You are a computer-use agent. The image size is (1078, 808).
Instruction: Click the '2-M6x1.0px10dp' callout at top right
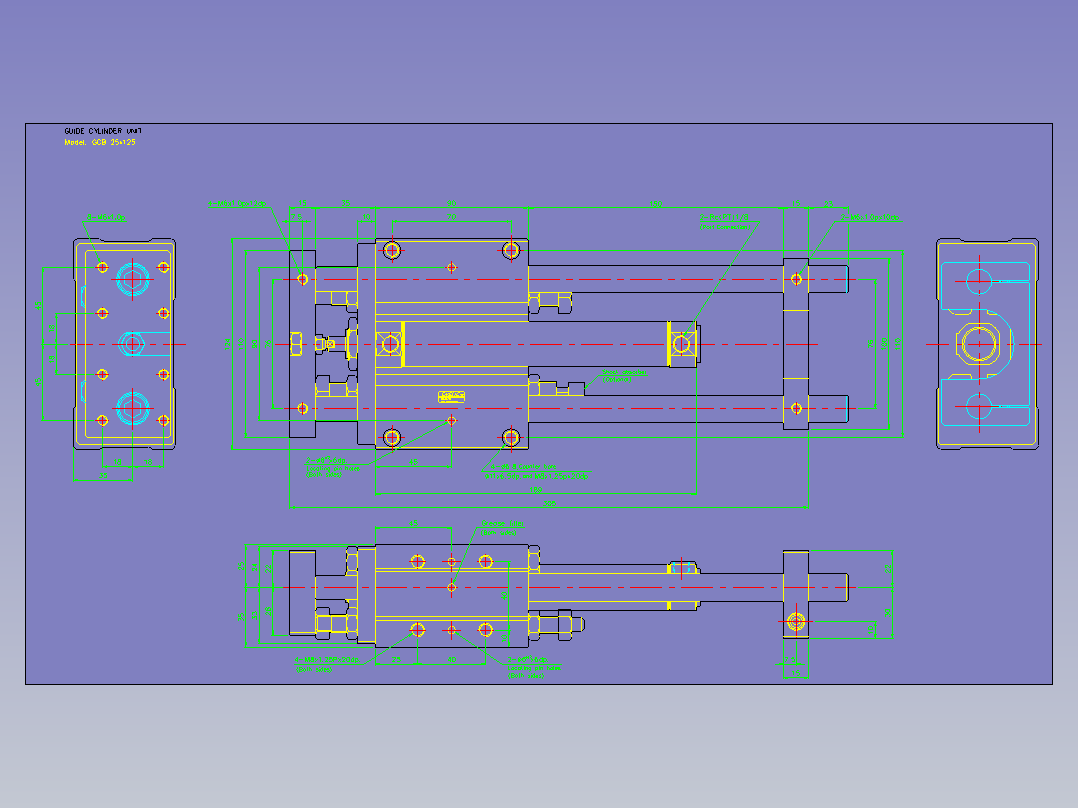pos(870,217)
